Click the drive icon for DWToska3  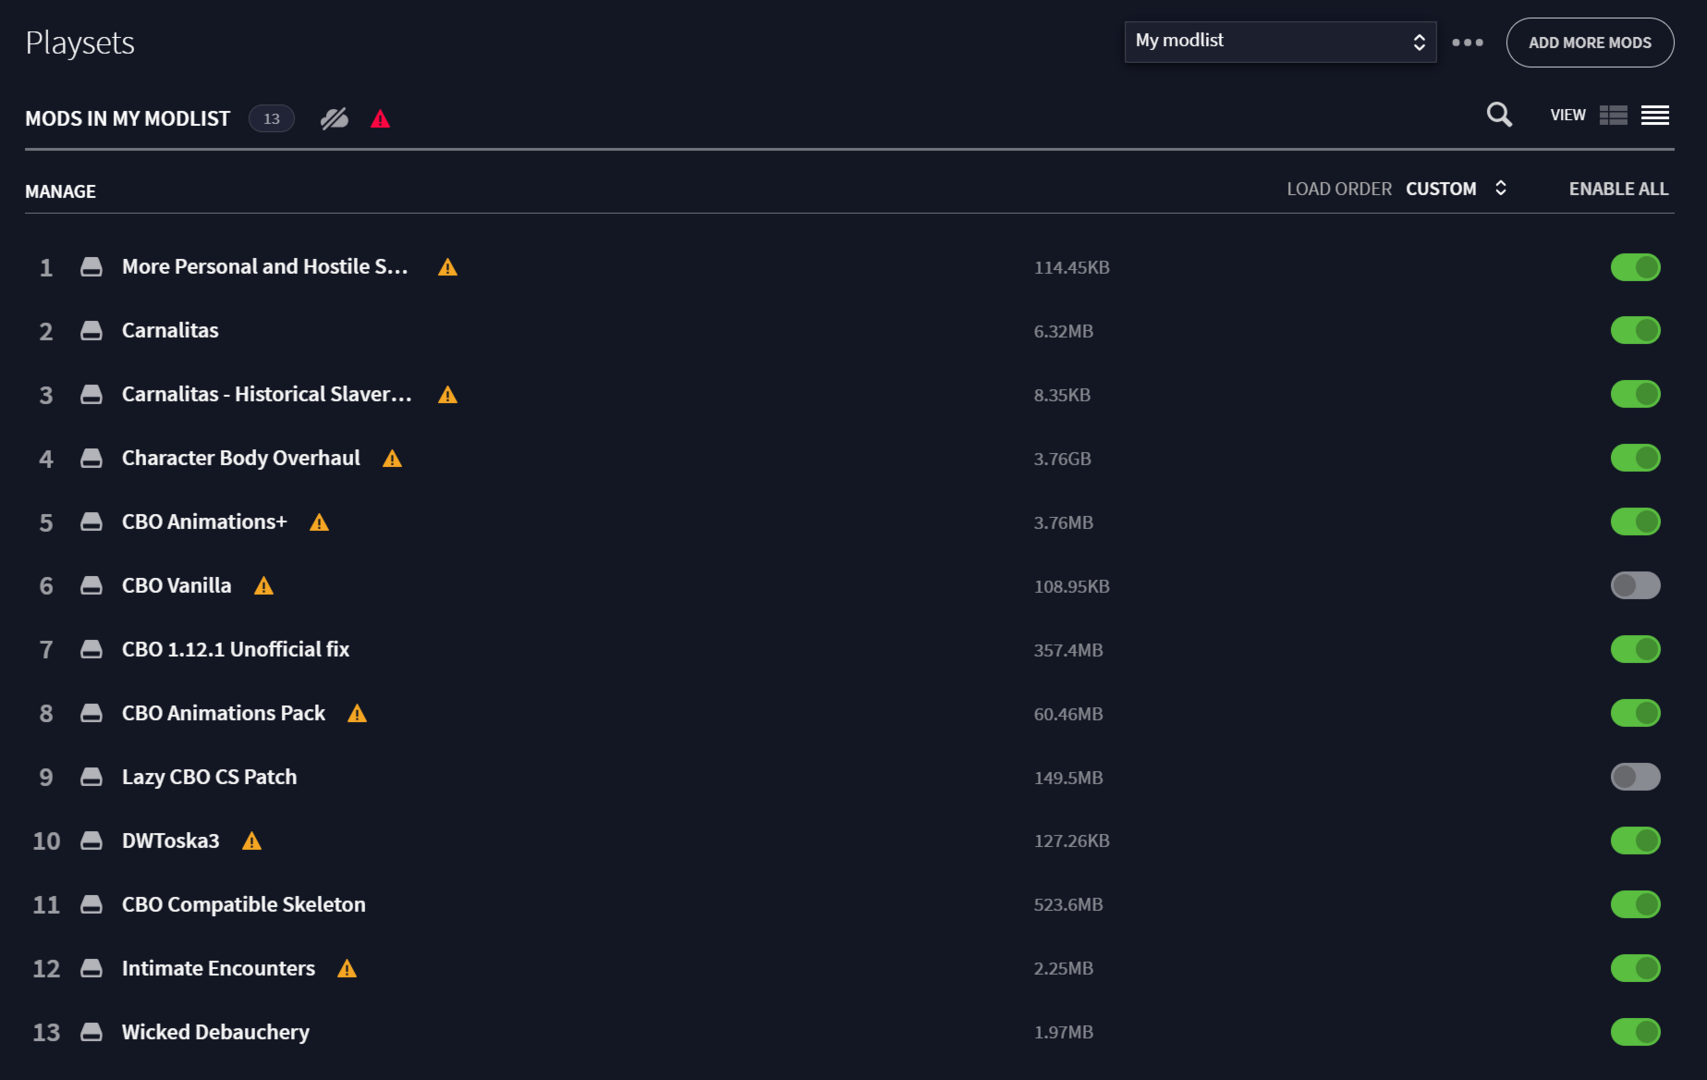pos(91,841)
